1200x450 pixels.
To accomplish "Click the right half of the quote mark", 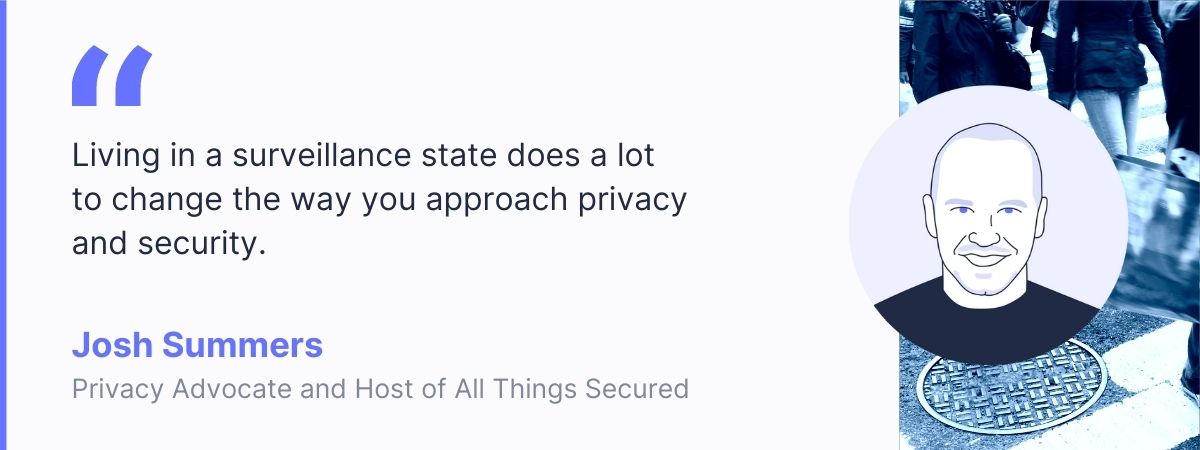I will pos(134,76).
